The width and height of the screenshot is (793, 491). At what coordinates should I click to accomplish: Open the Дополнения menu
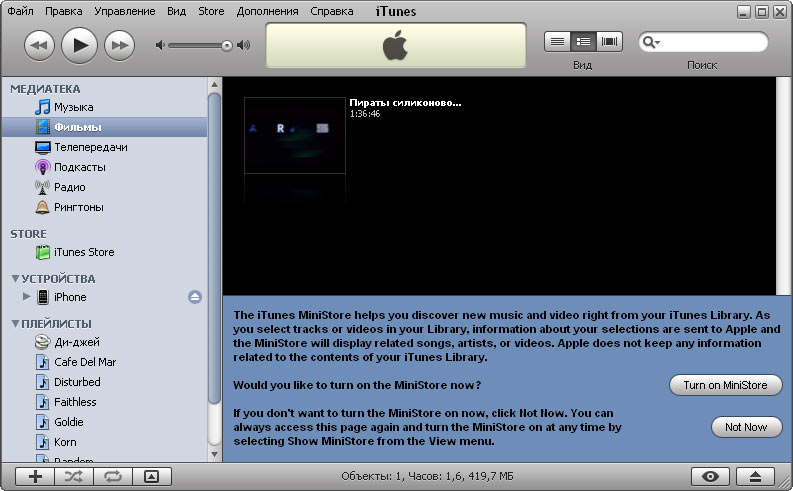268,11
